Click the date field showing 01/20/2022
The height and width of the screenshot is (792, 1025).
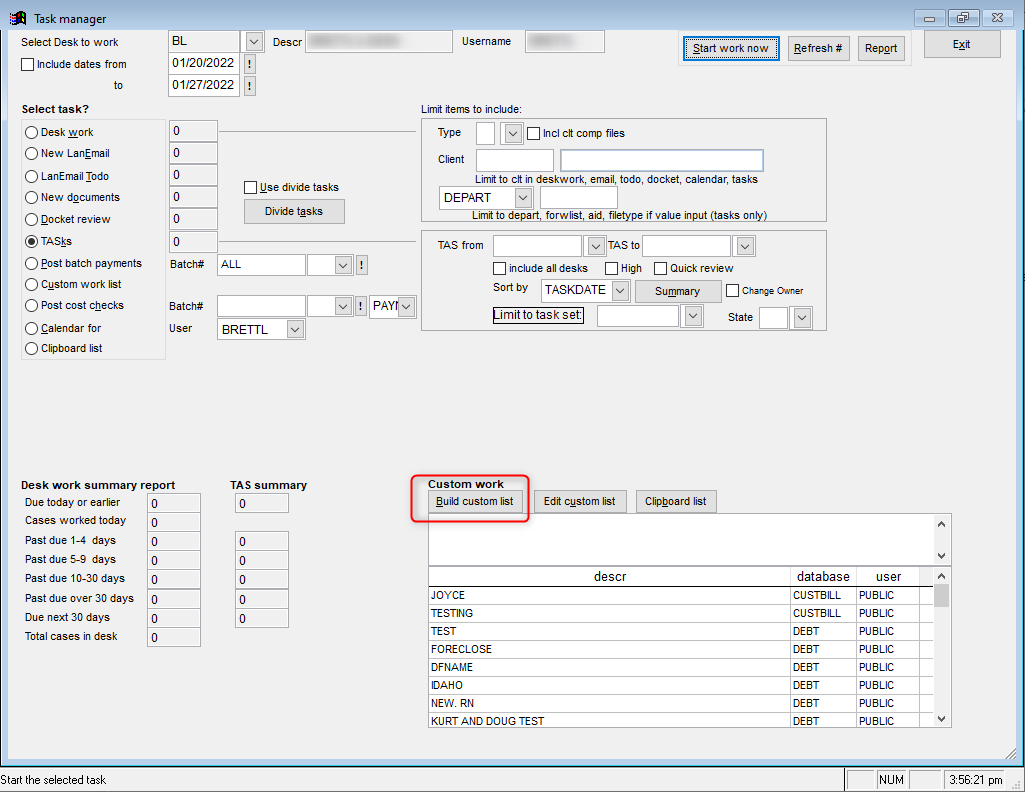coord(203,63)
